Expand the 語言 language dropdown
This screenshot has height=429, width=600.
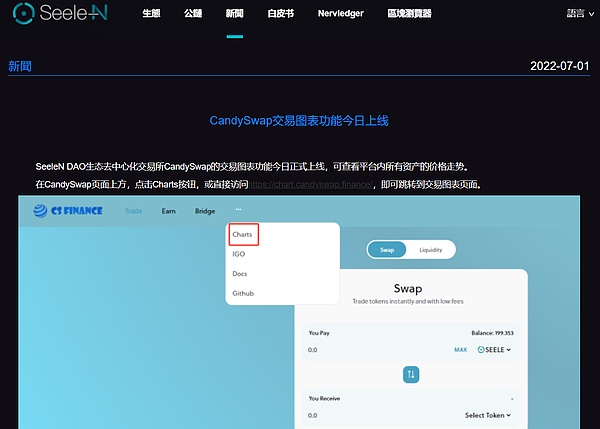580,13
